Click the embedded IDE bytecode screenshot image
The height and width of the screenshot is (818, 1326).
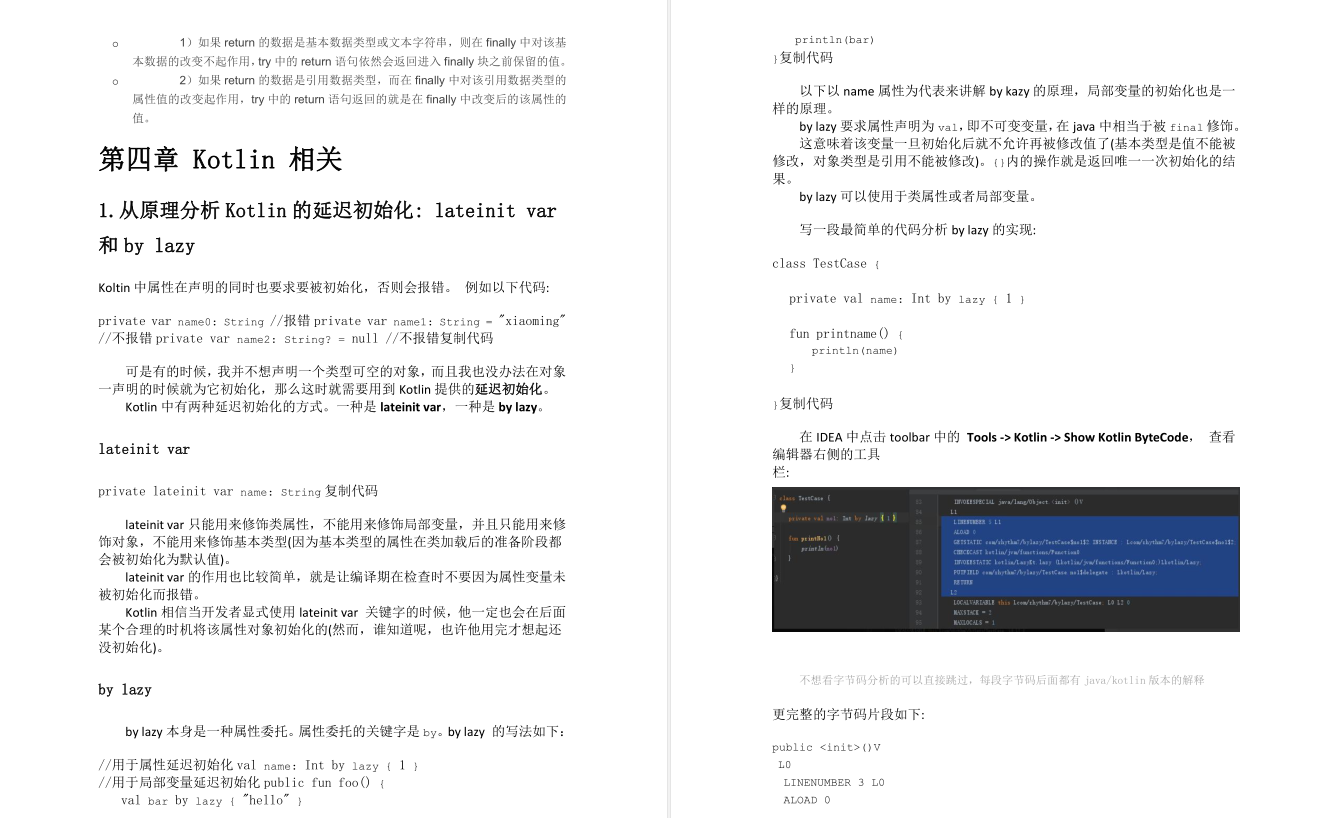click(1006, 558)
